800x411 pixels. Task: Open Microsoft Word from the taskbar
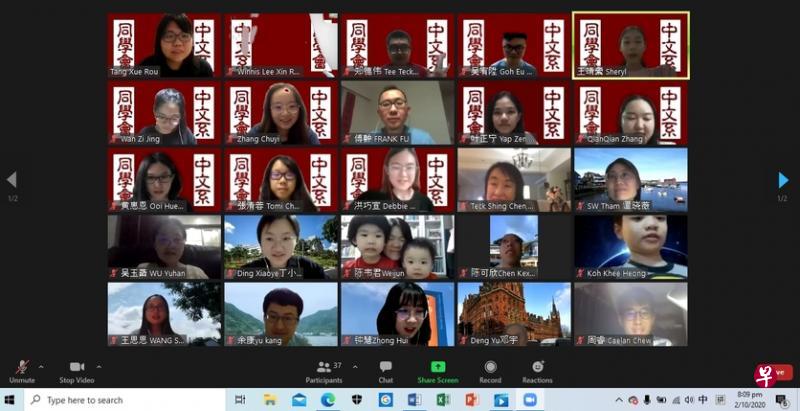[414, 400]
